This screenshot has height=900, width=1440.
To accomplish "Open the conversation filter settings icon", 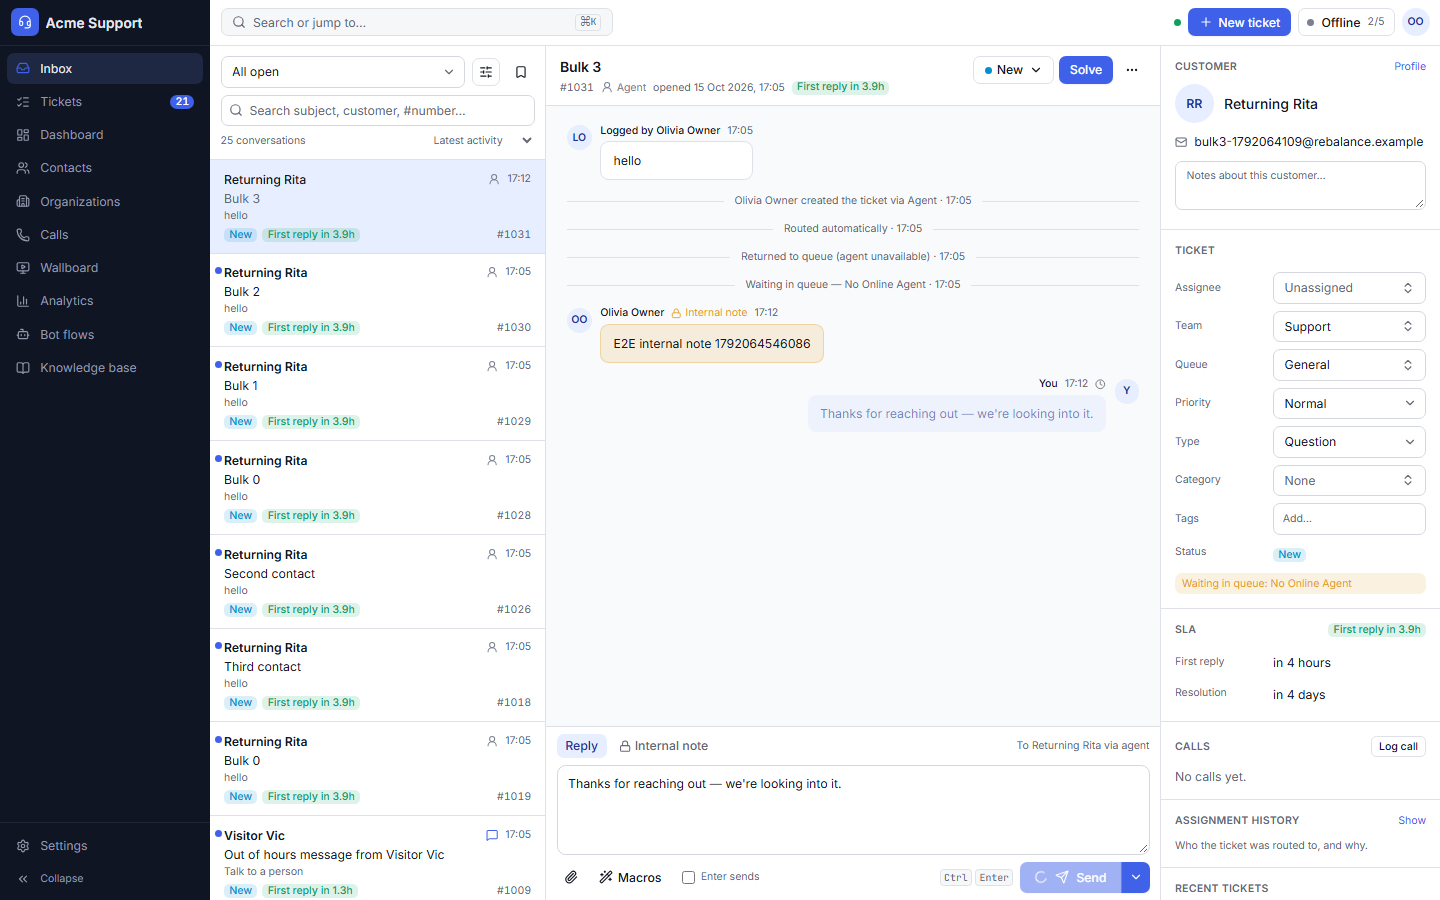I will coord(486,72).
